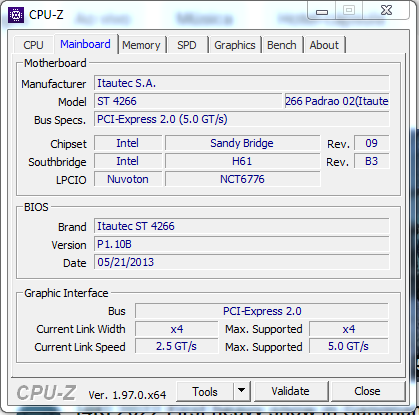
Task: Click the Validate button
Action: click(290, 391)
